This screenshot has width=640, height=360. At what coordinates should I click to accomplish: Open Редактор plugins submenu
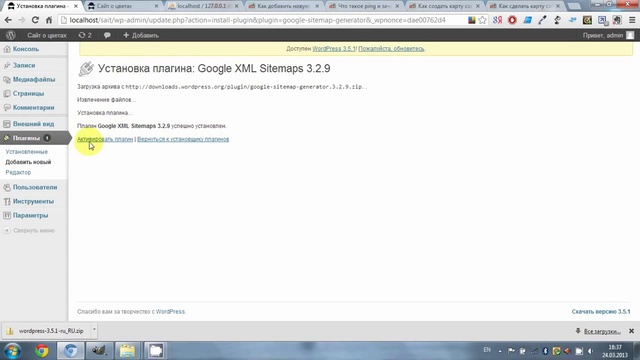point(18,172)
